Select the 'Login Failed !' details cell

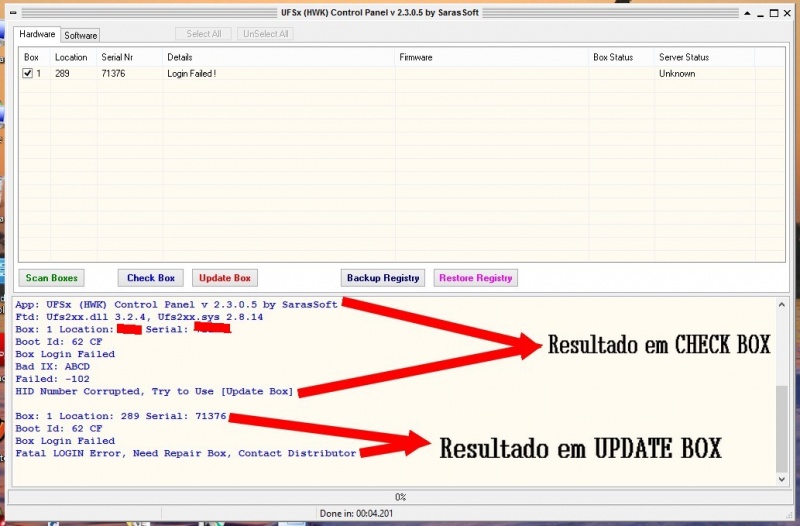[191, 73]
